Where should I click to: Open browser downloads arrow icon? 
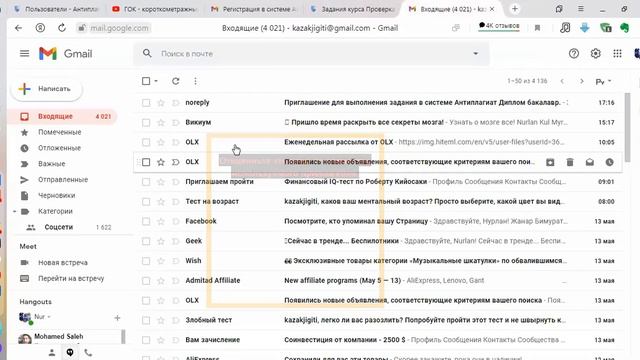[x=584, y=28]
